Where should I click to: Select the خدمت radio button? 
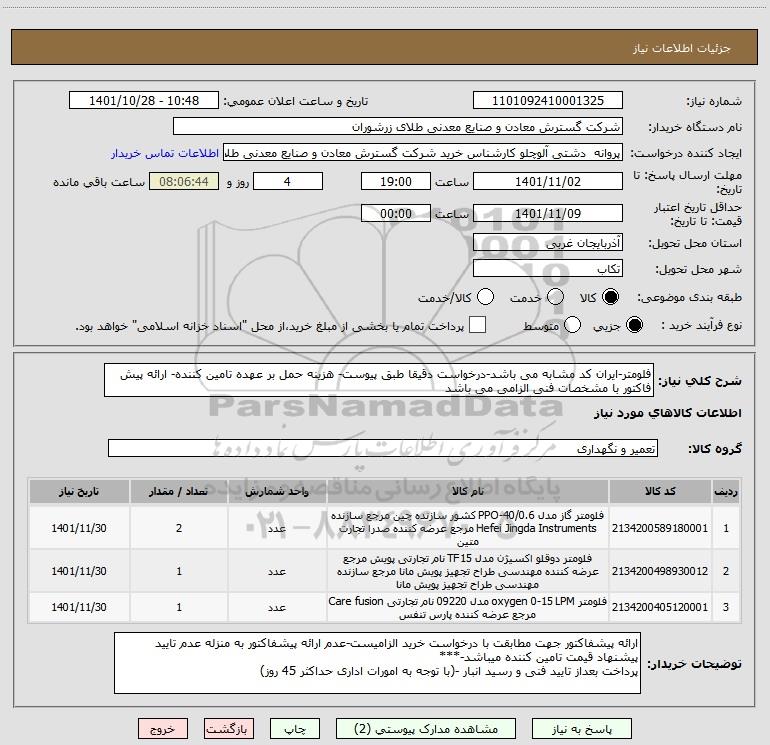[x=555, y=297]
